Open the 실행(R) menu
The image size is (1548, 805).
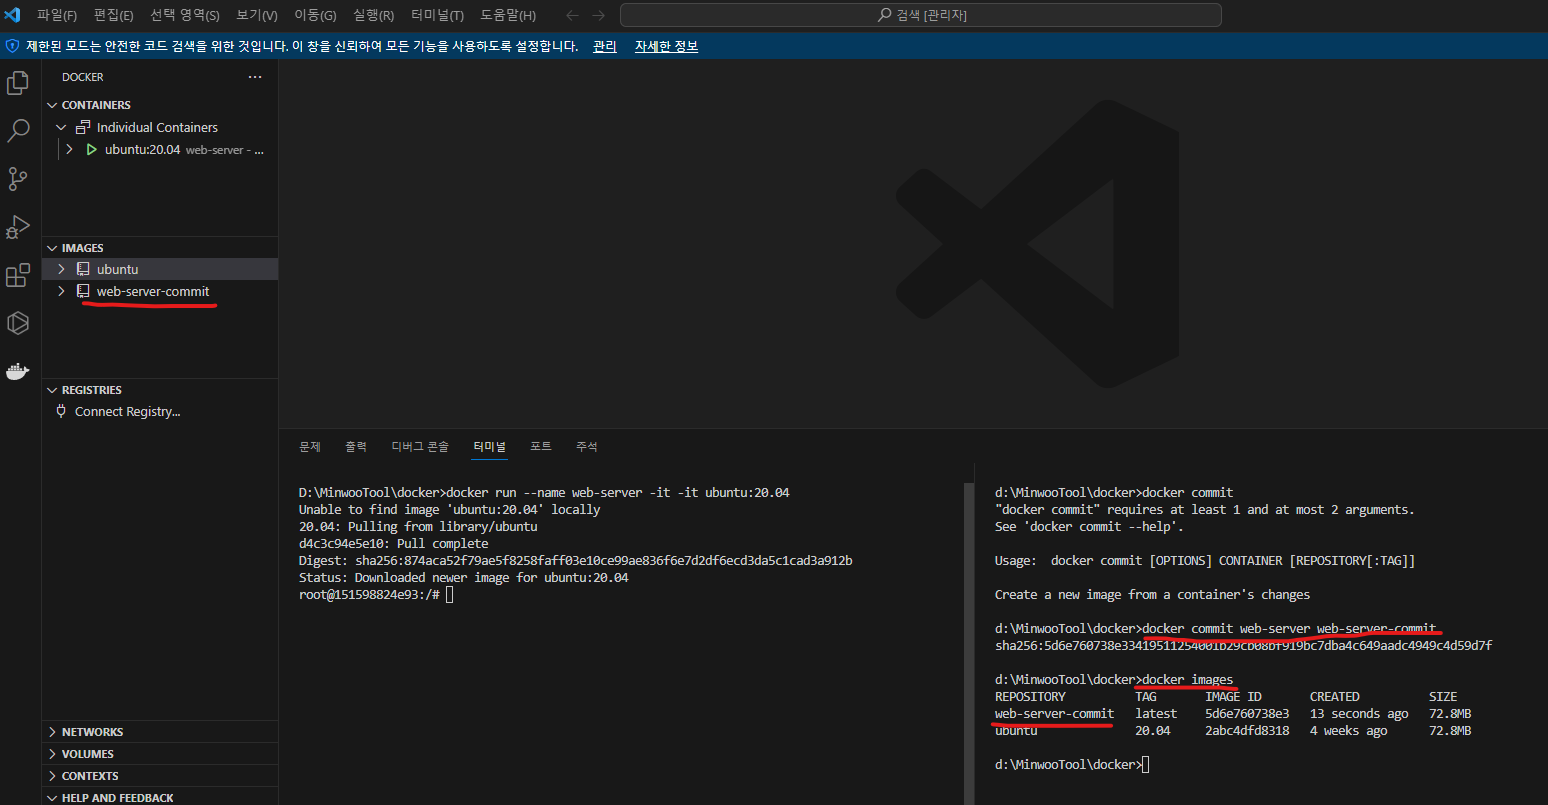coord(373,15)
